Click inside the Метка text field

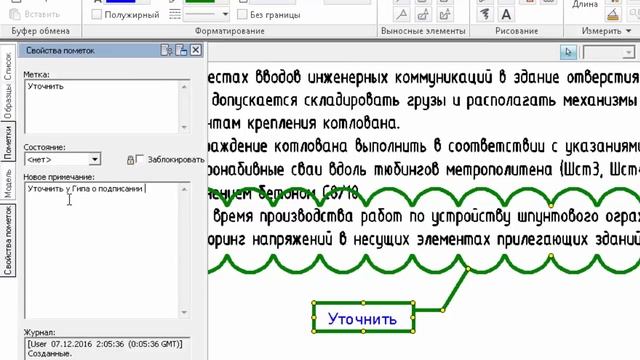102,107
